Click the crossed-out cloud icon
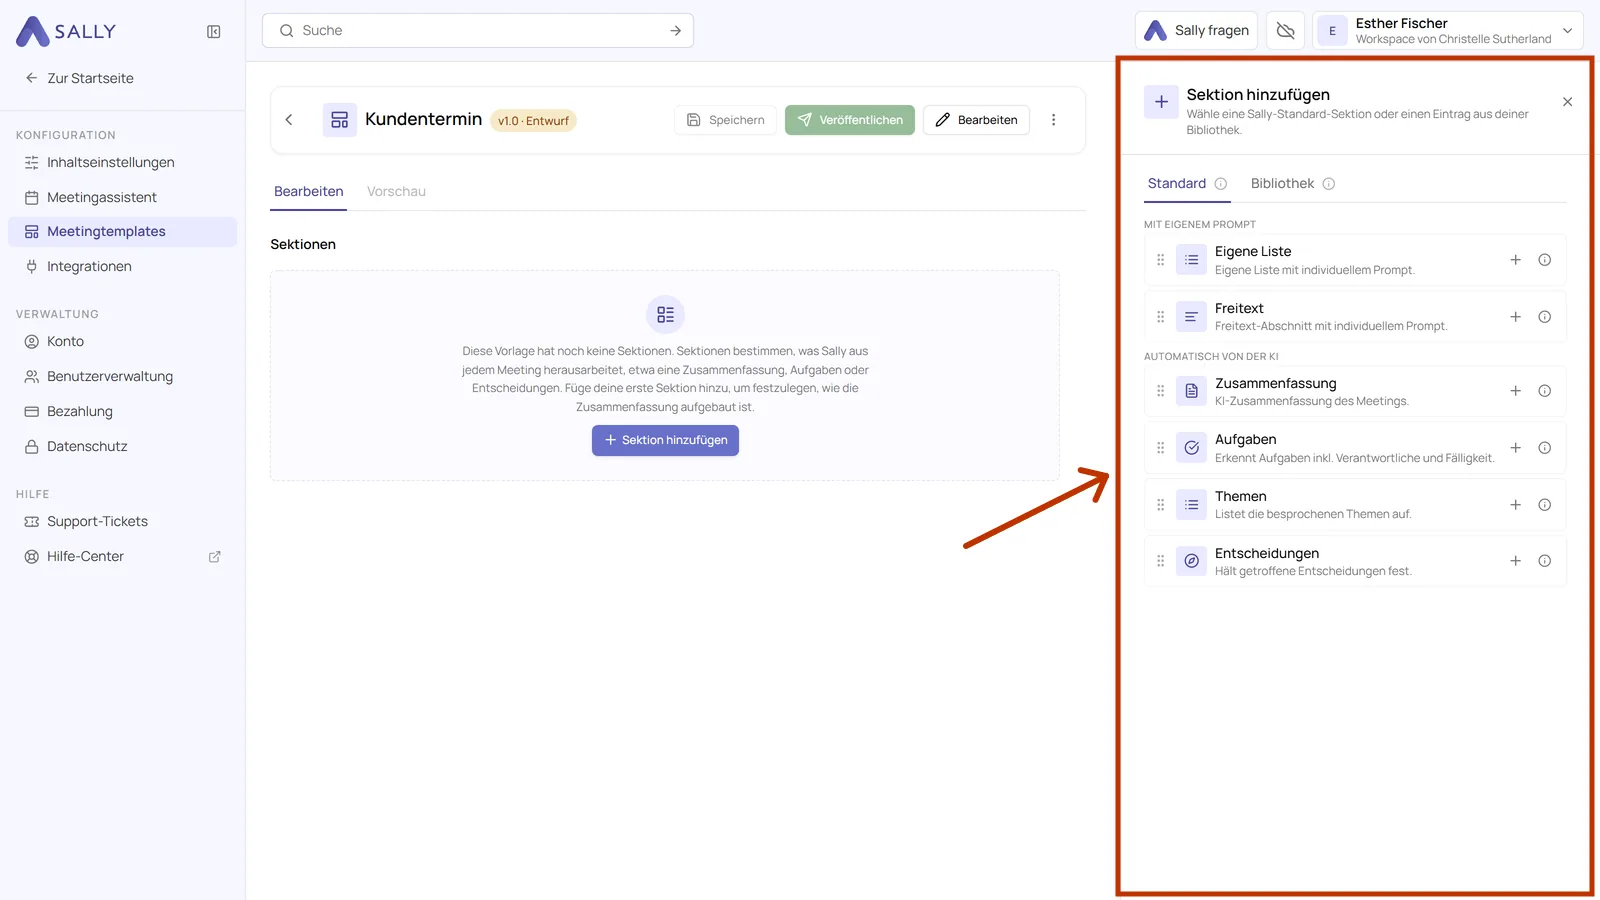This screenshot has height=900, width=1600. coord(1286,31)
